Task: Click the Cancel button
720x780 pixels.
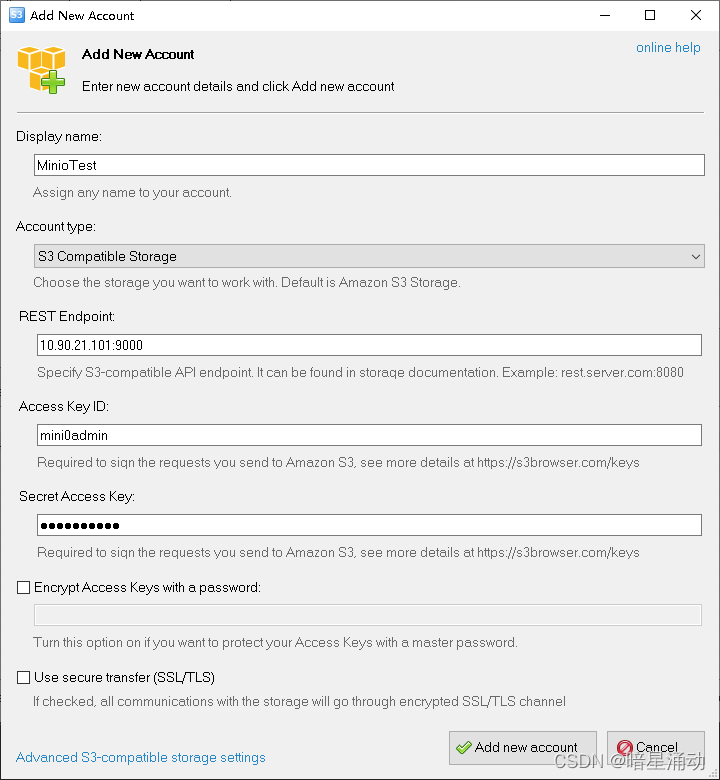Action: [x=656, y=748]
